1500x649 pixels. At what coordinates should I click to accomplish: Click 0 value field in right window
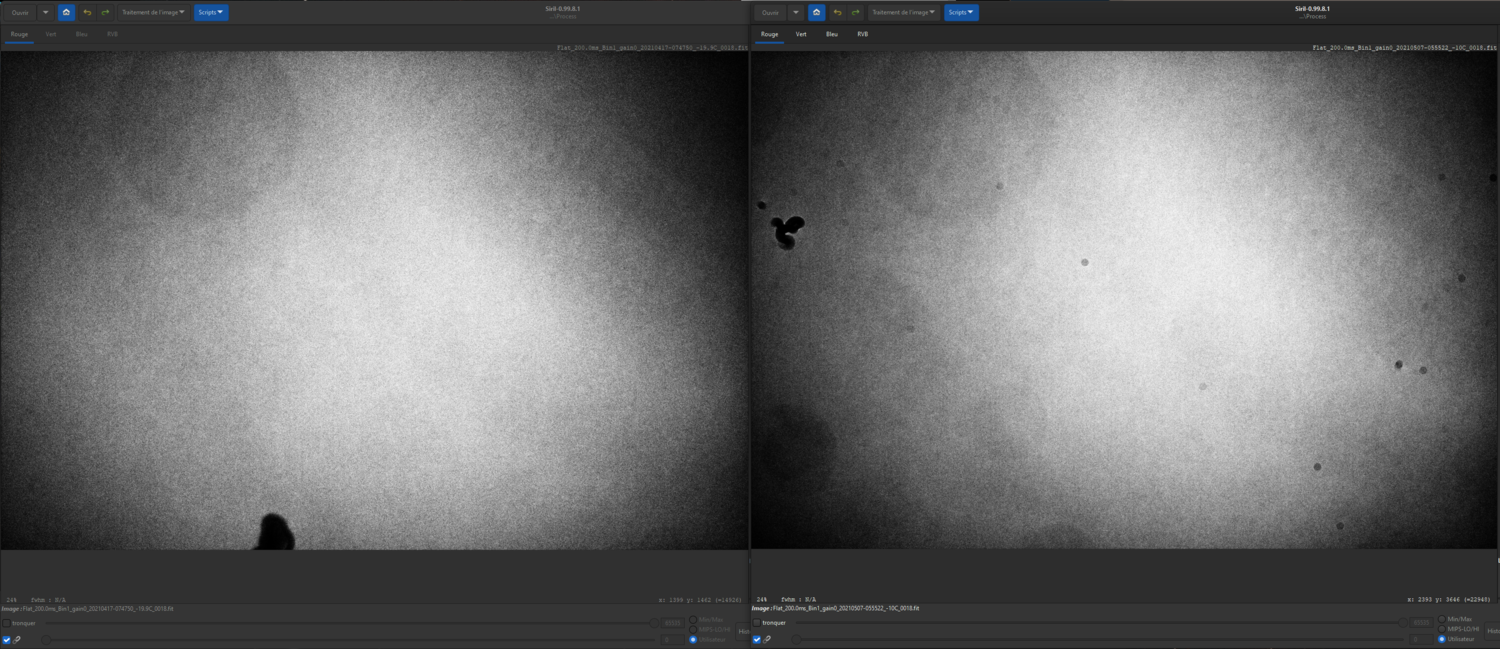(1421, 639)
